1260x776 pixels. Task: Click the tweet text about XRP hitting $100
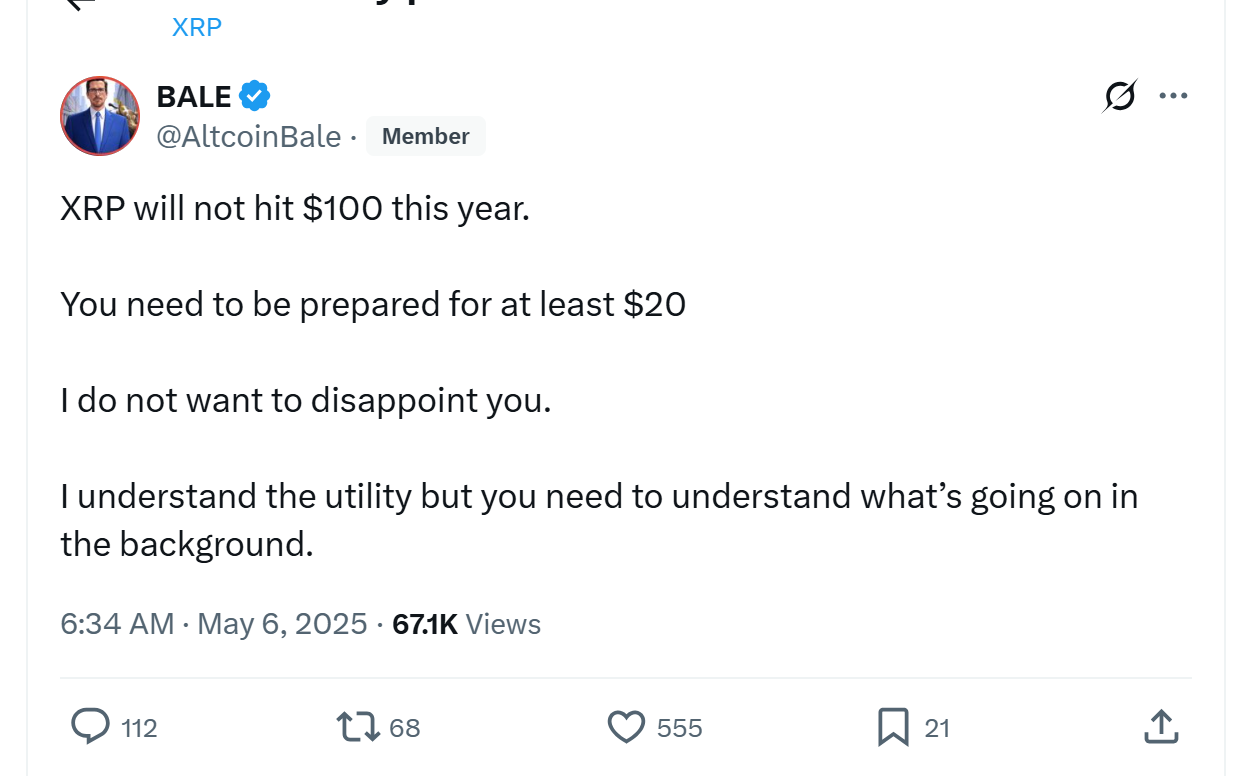point(295,210)
